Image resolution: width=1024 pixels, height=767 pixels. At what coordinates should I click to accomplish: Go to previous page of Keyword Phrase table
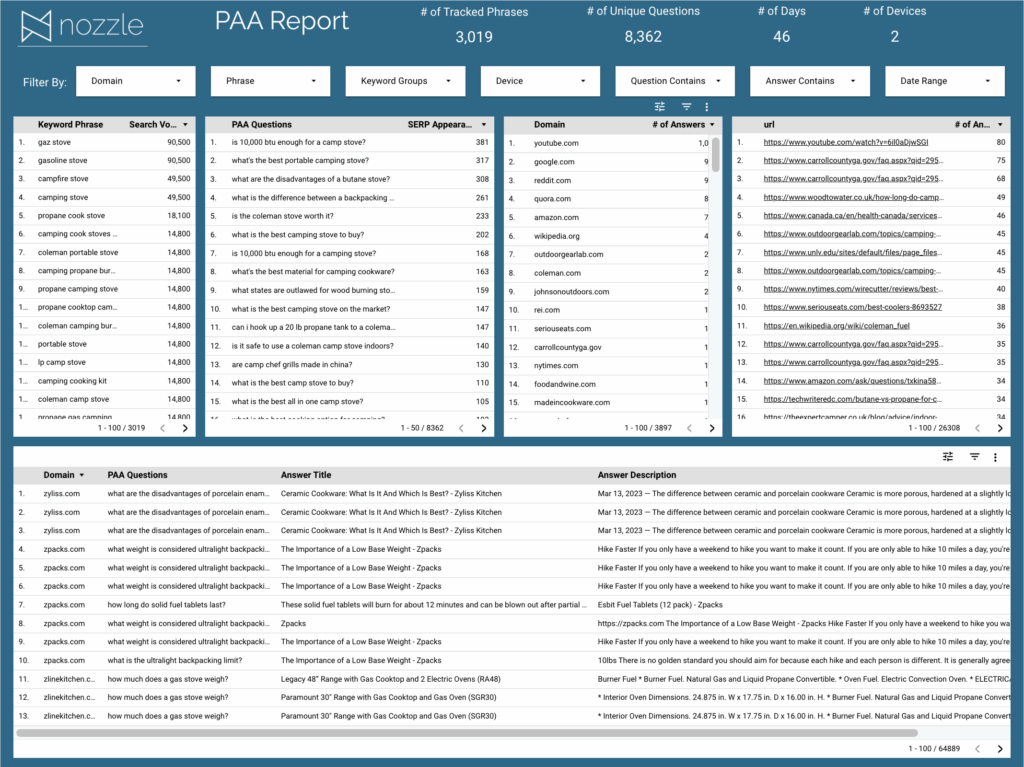163,428
